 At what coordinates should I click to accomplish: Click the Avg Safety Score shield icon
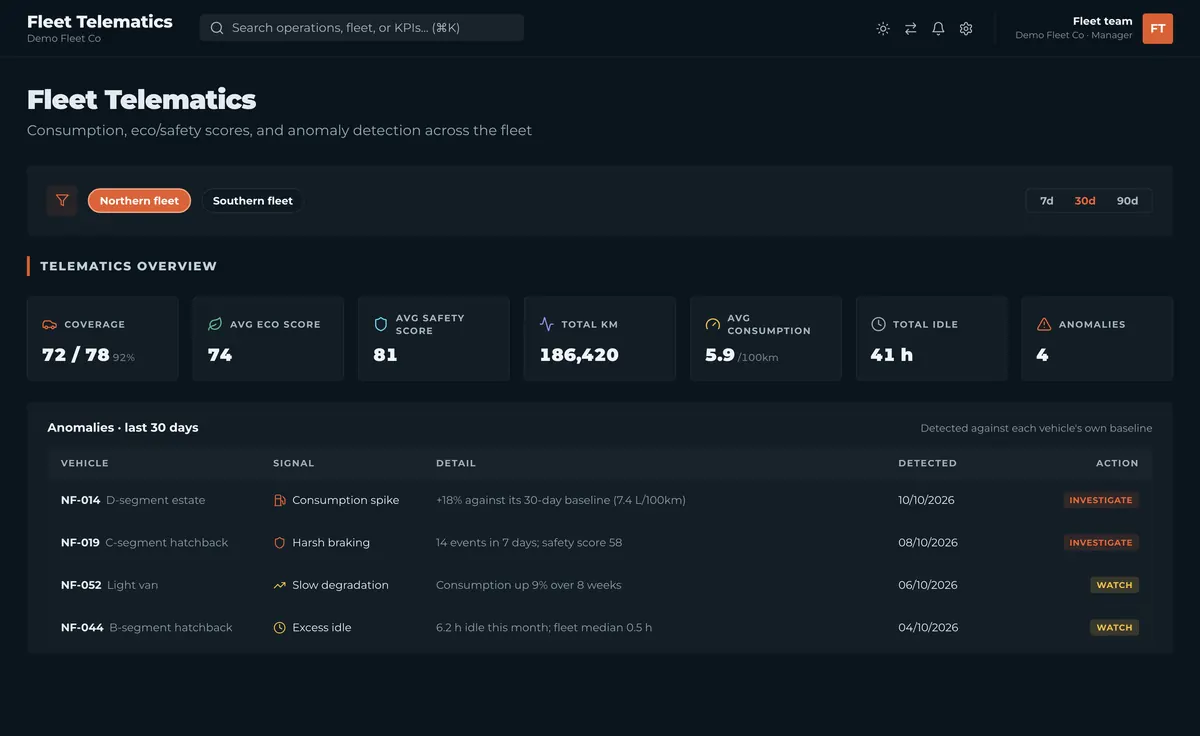click(x=381, y=324)
